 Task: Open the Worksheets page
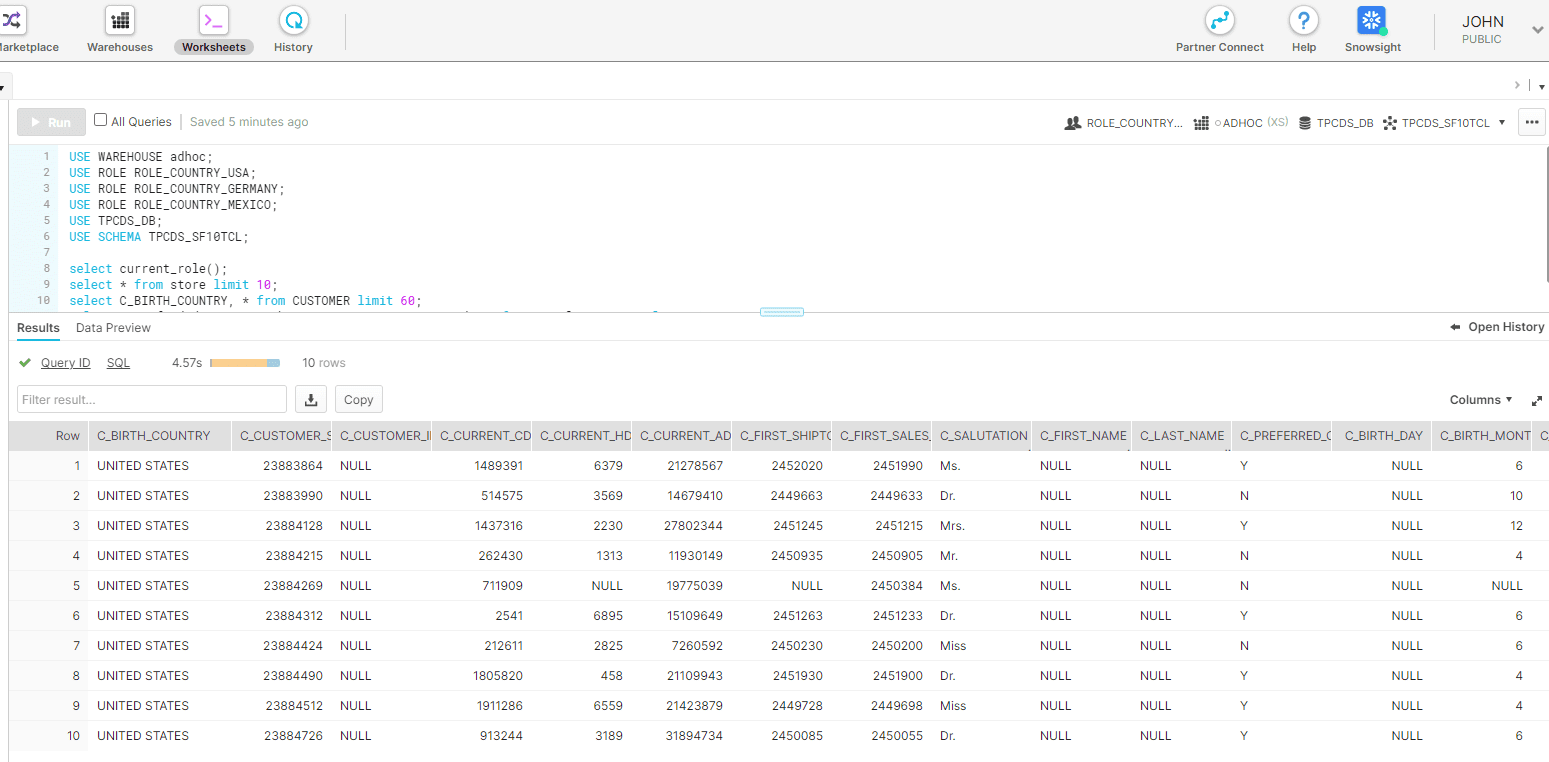[x=214, y=30]
